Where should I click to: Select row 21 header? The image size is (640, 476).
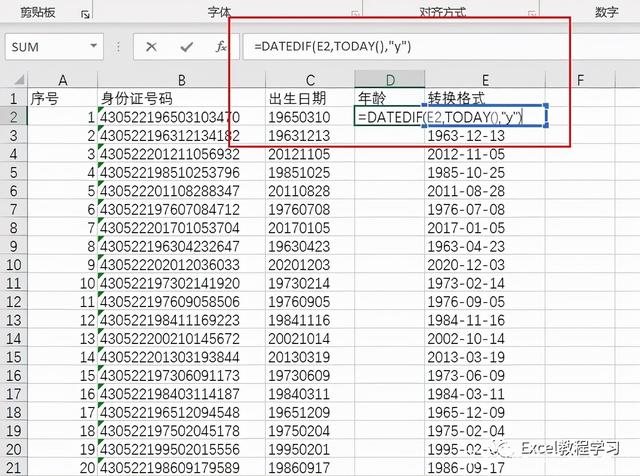(13, 467)
